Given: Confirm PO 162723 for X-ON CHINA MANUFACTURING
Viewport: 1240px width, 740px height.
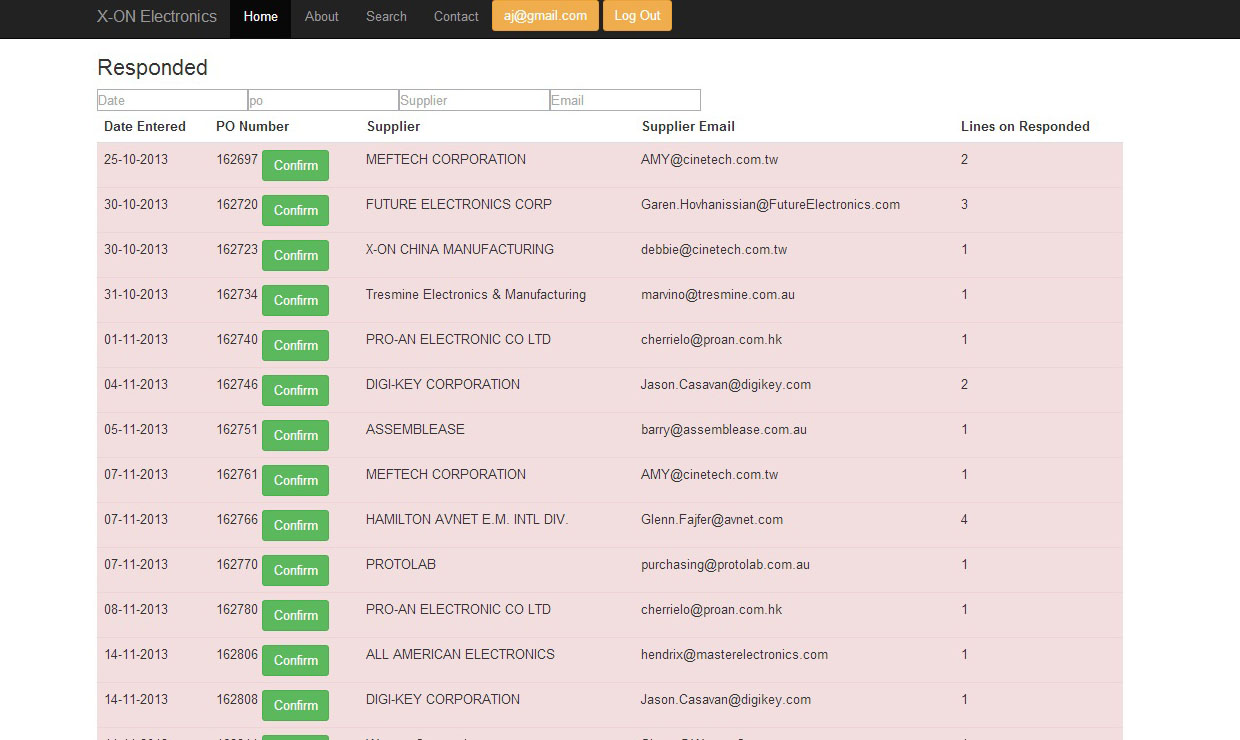Looking at the screenshot, I should 295,255.
